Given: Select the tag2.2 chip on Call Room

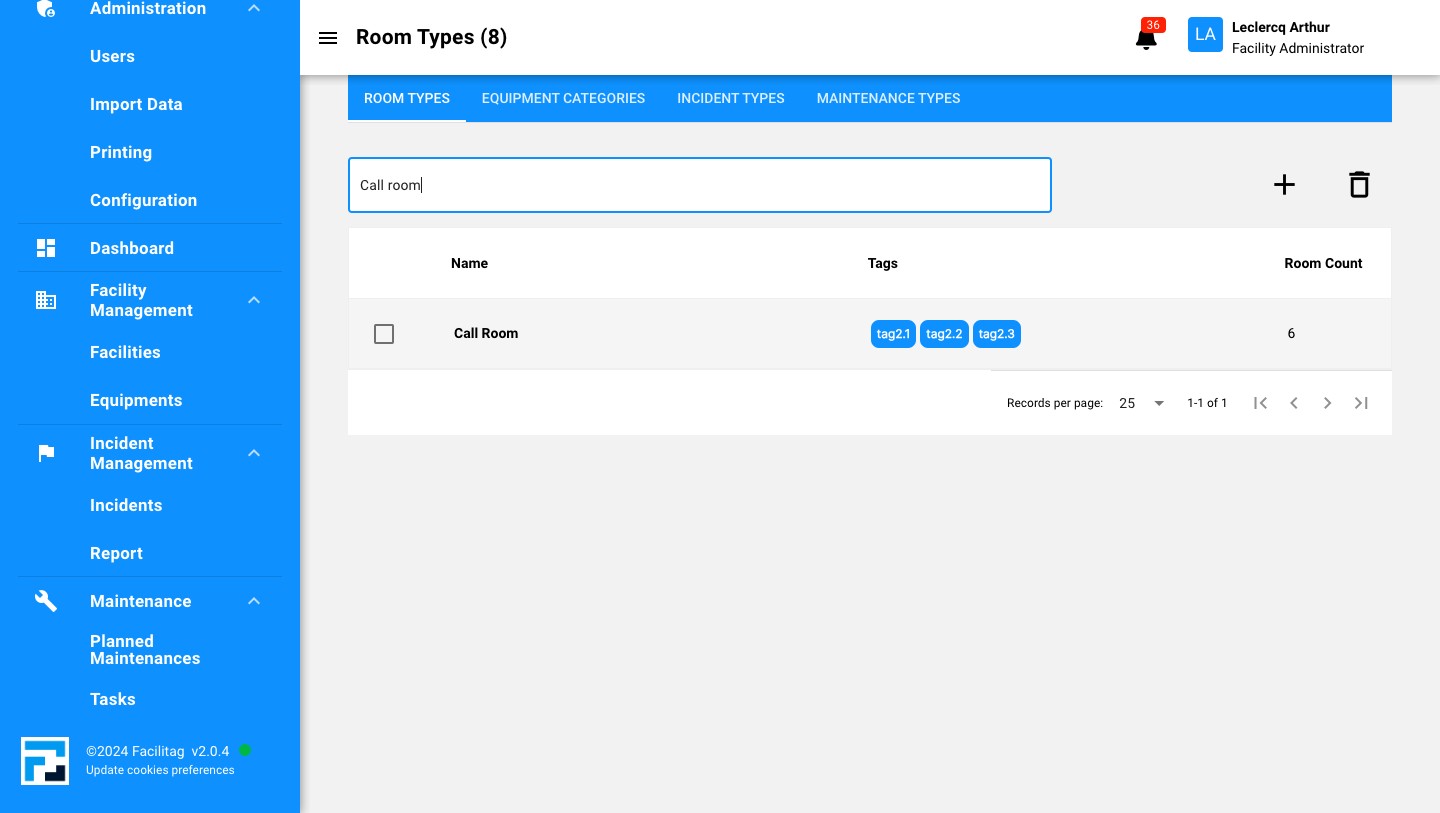Looking at the screenshot, I should click(x=944, y=334).
